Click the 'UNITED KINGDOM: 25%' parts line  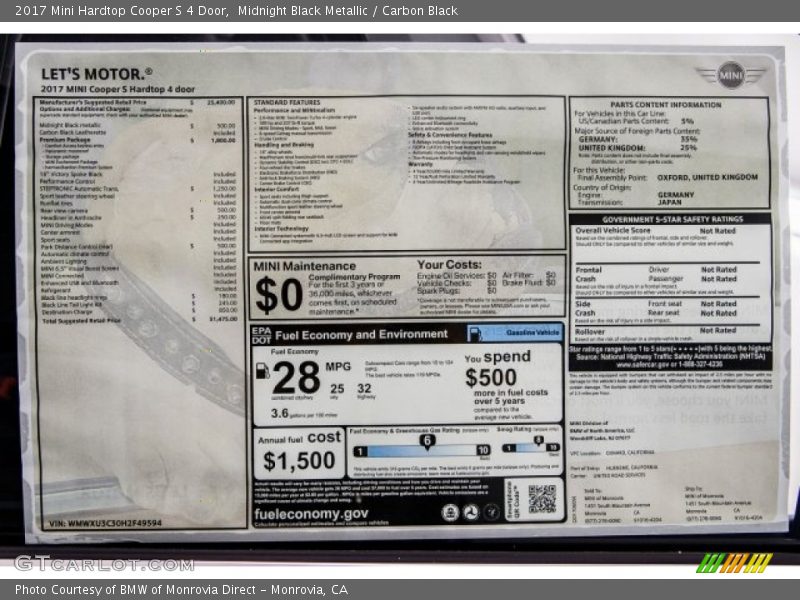coord(637,147)
